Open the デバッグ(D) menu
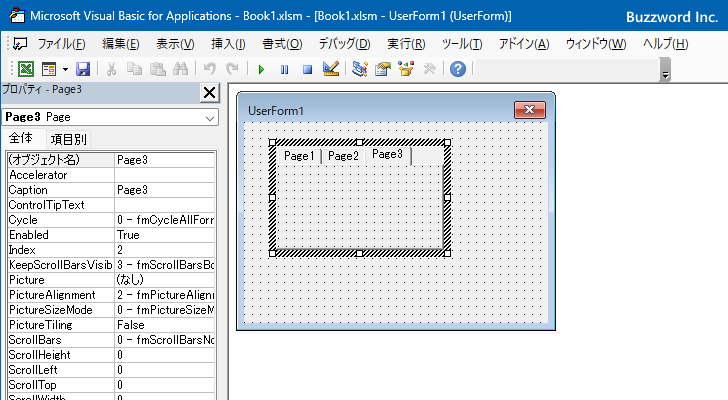 (x=344, y=44)
